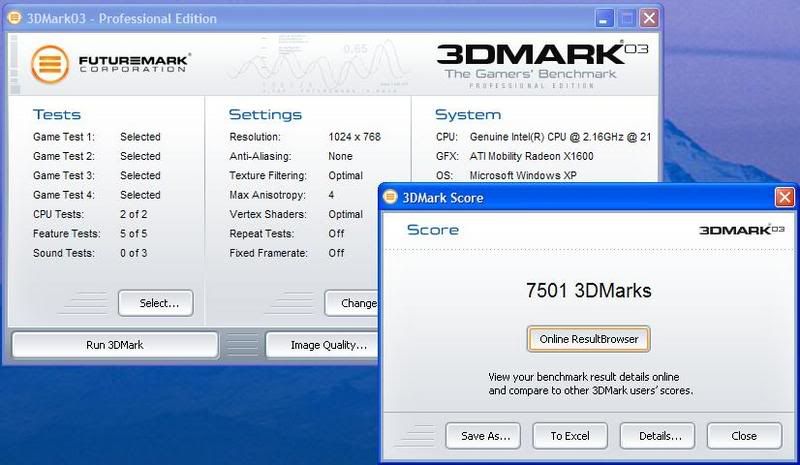Viewport: 800px width, 465px height.
Task: Click the Settings section heading
Action: point(265,115)
